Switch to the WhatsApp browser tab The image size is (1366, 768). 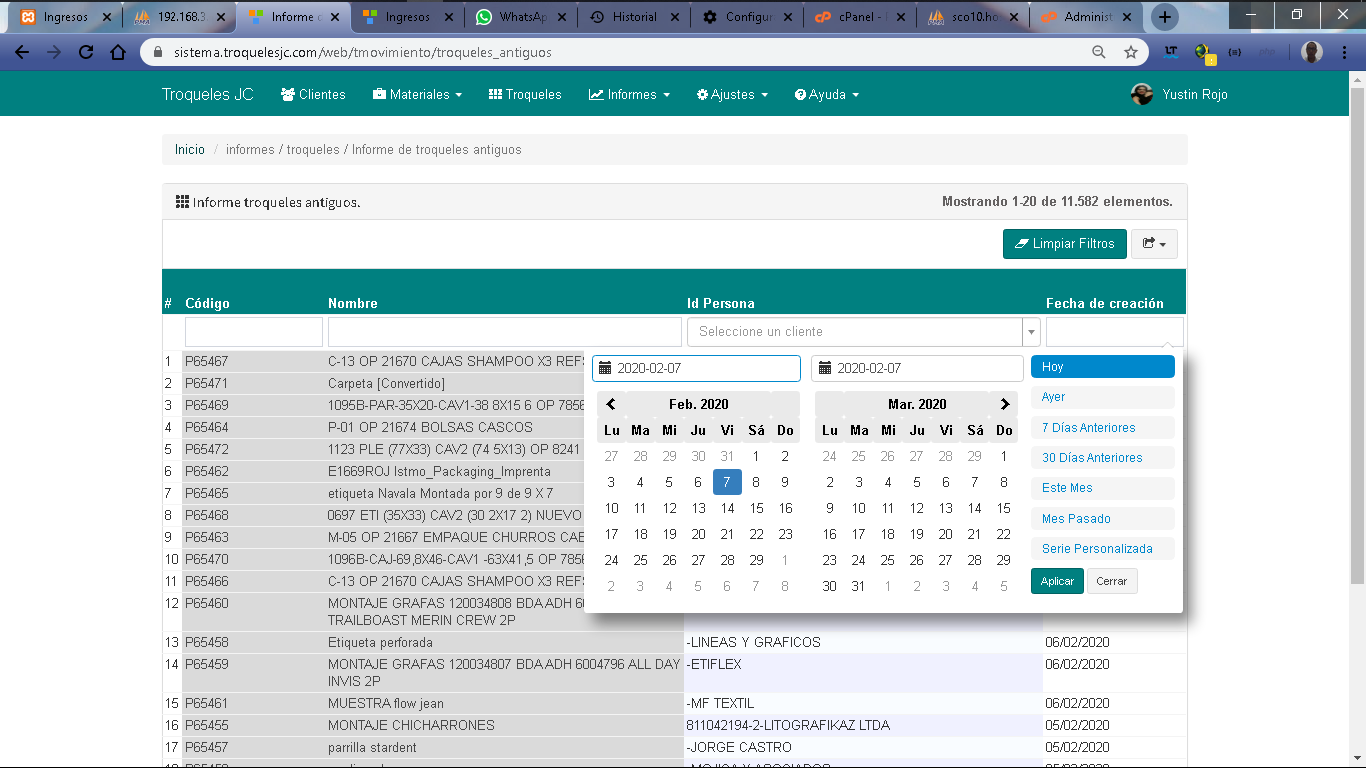[521, 17]
